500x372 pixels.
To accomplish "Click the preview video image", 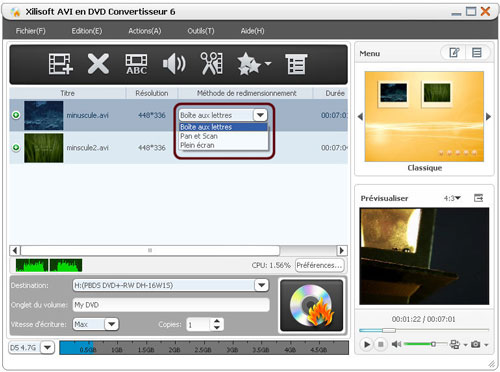I will [x=424, y=256].
